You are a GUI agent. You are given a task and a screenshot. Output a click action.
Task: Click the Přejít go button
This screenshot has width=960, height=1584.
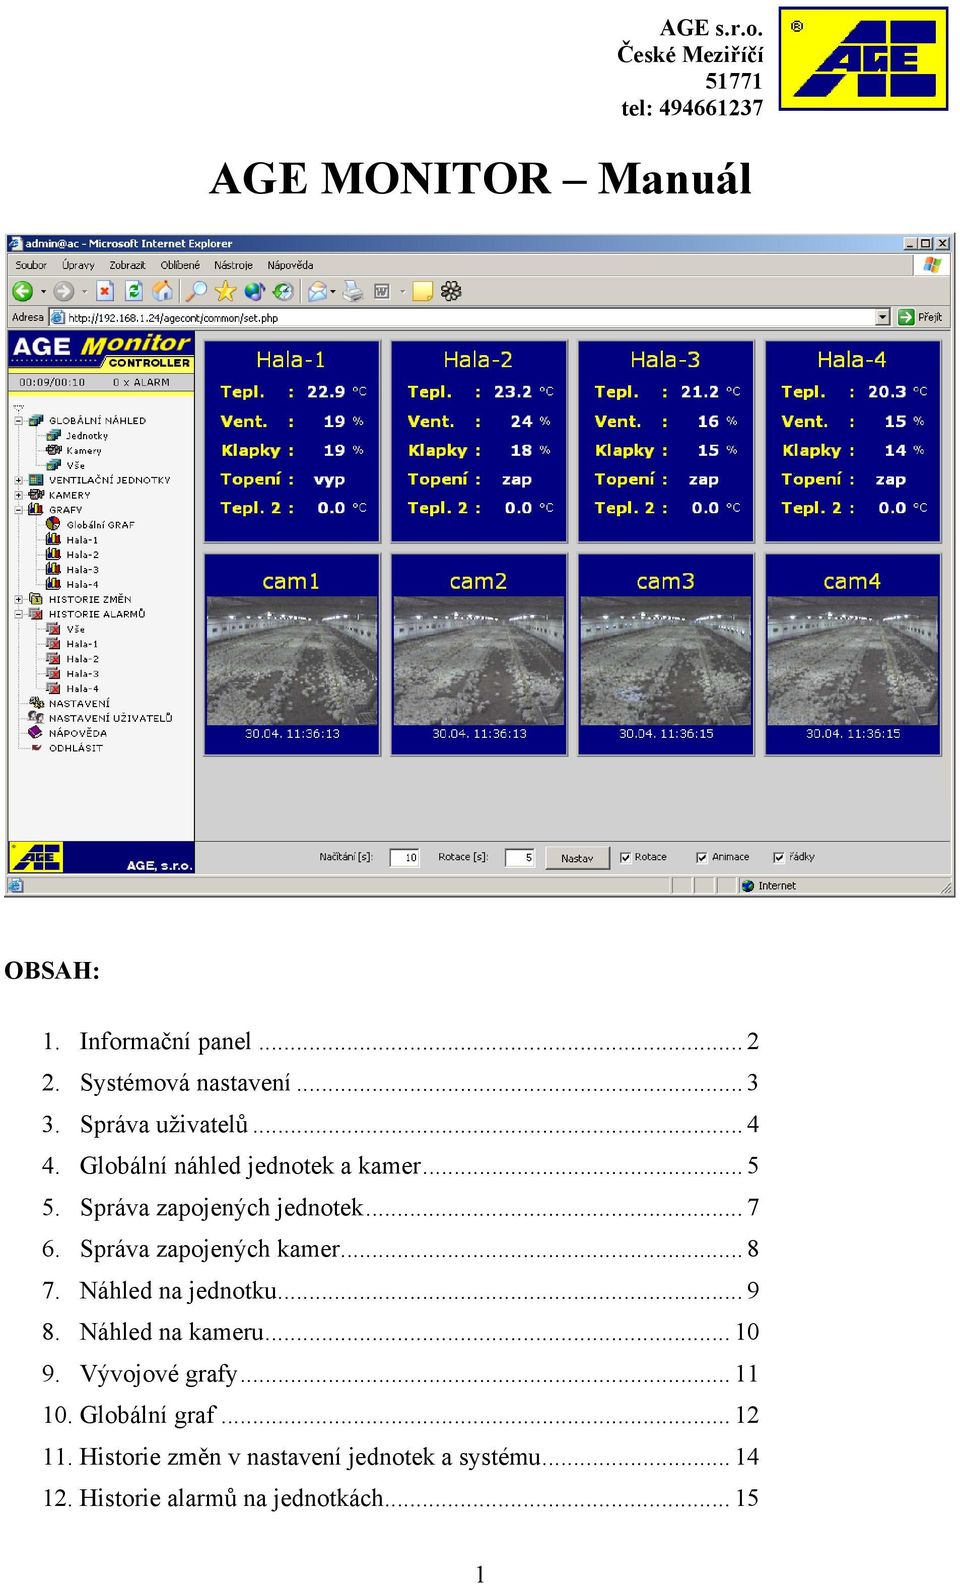pyautogui.click(x=920, y=318)
